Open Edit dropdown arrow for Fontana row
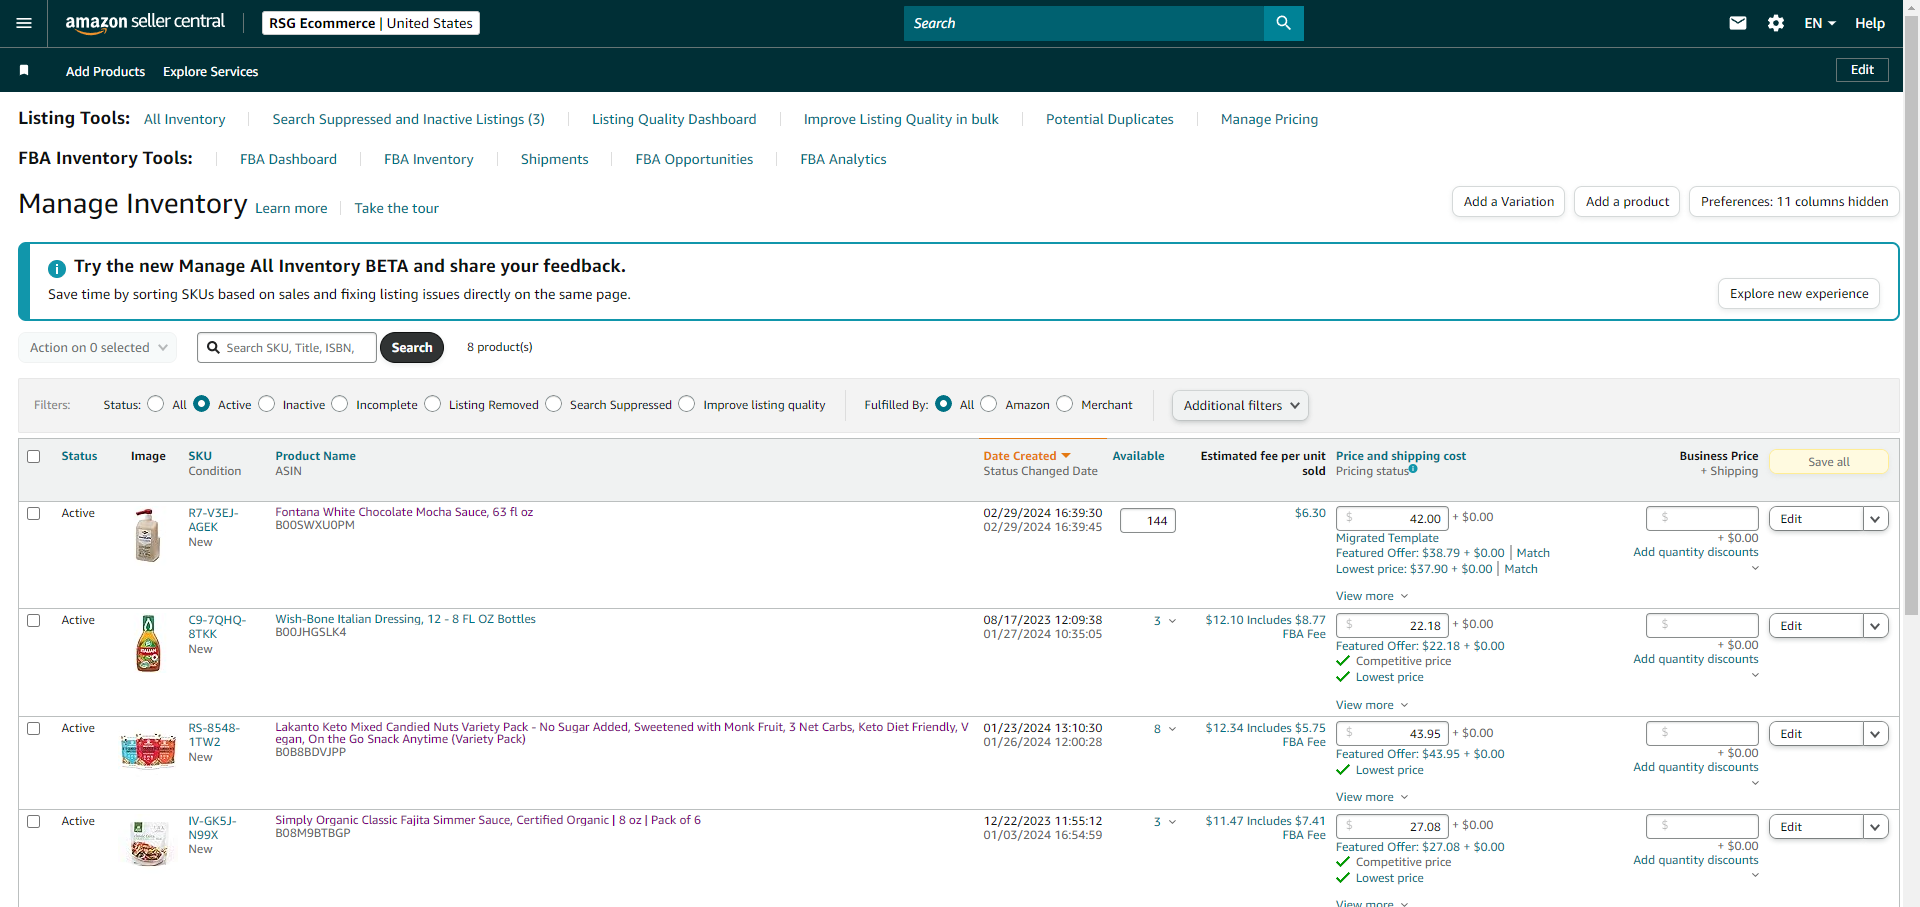This screenshot has width=1920, height=907. (x=1875, y=519)
